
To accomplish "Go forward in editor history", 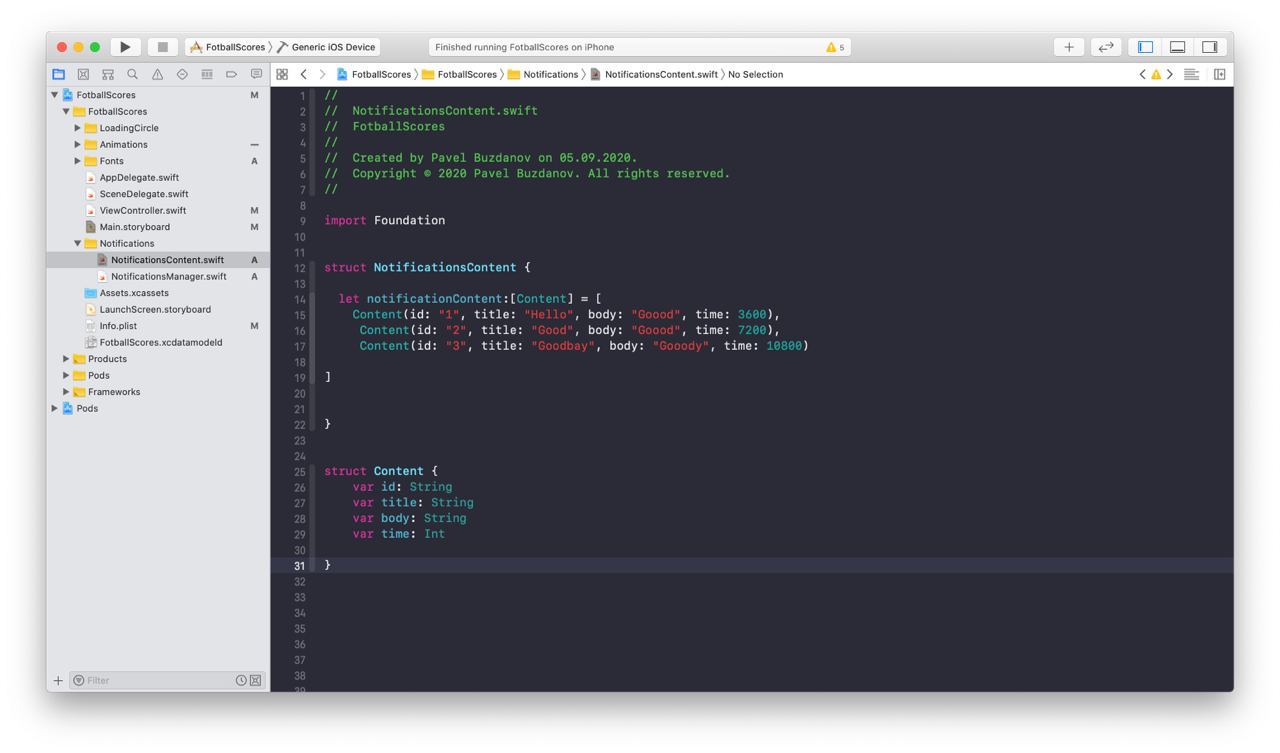I will (x=322, y=74).
